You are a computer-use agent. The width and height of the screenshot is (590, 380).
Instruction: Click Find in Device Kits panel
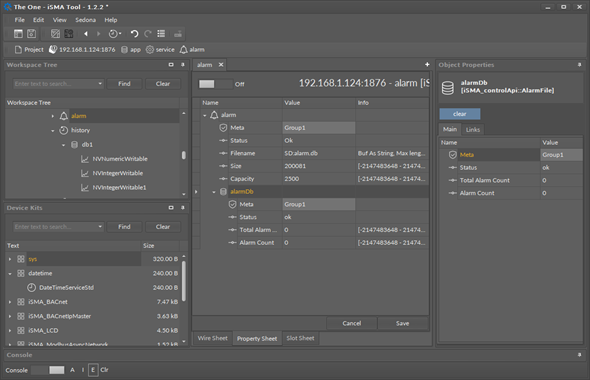124,226
